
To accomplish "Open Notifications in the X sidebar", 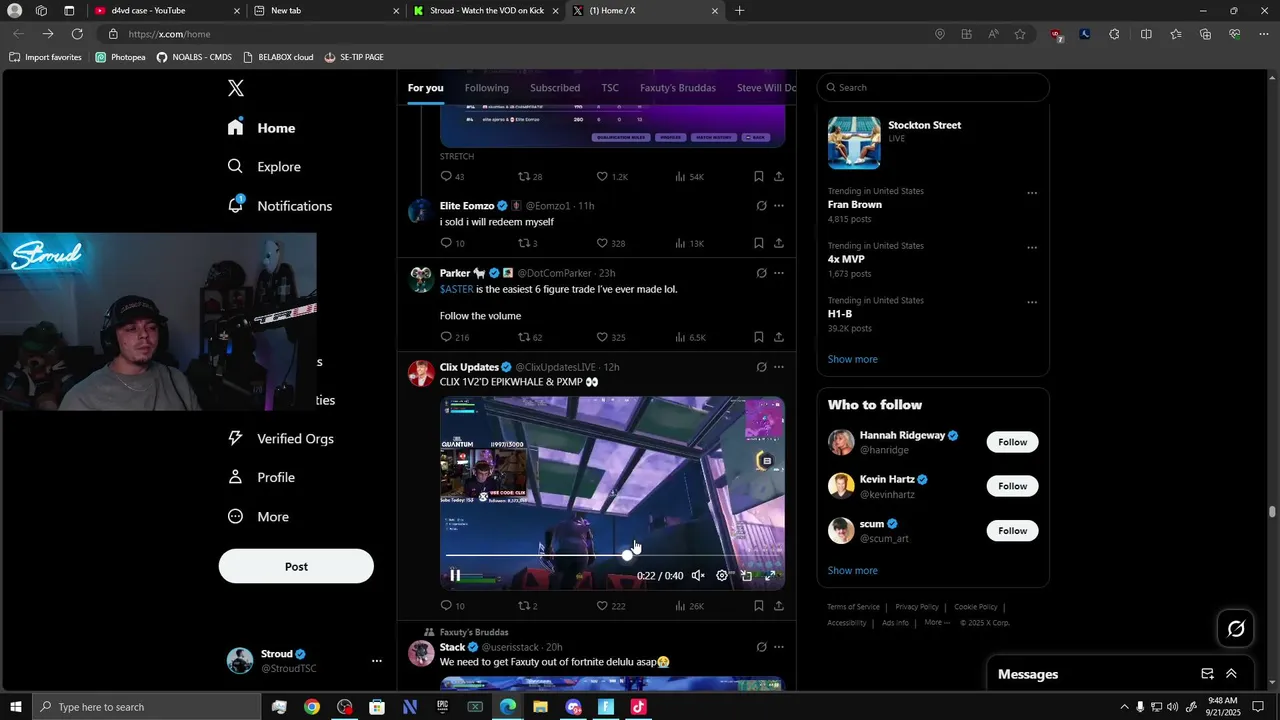I will (279, 206).
